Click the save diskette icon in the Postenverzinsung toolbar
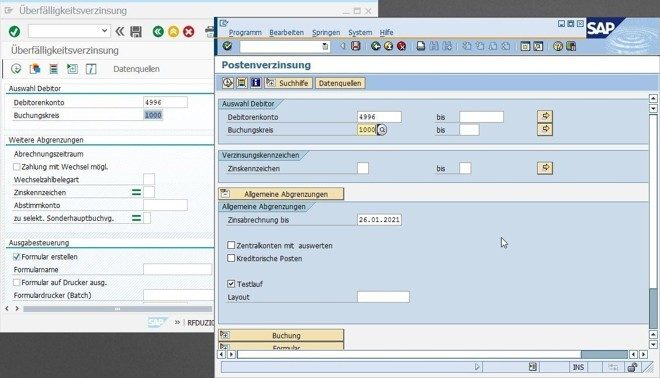Viewport: 660px width, 378px height. tap(356, 46)
